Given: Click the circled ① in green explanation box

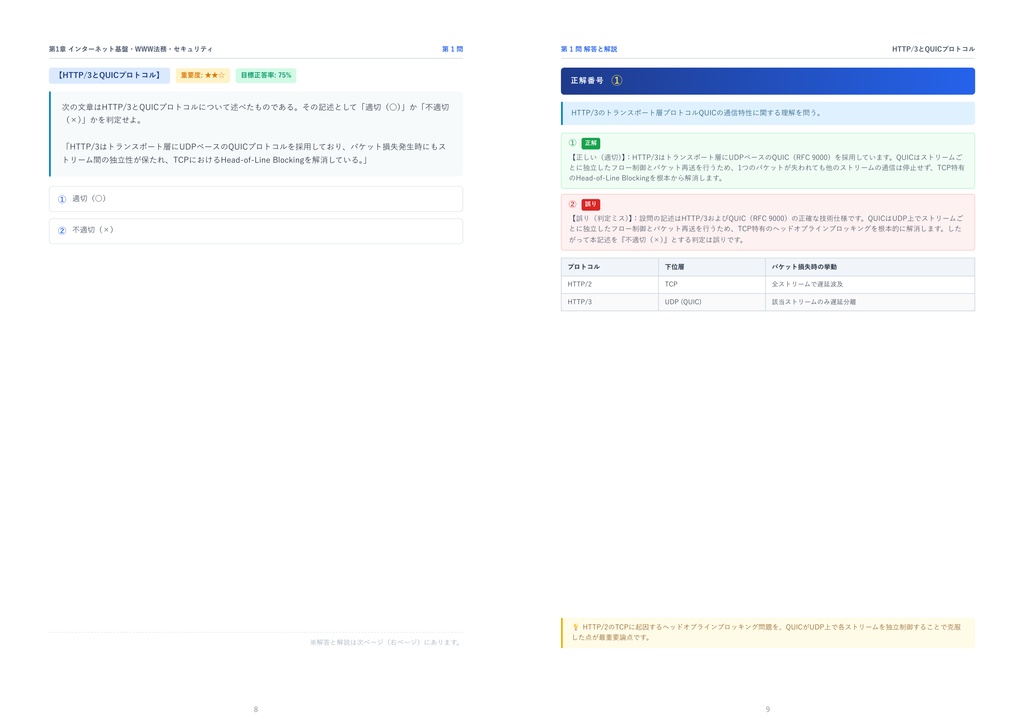Looking at the screenshot, I should (572, 143).
